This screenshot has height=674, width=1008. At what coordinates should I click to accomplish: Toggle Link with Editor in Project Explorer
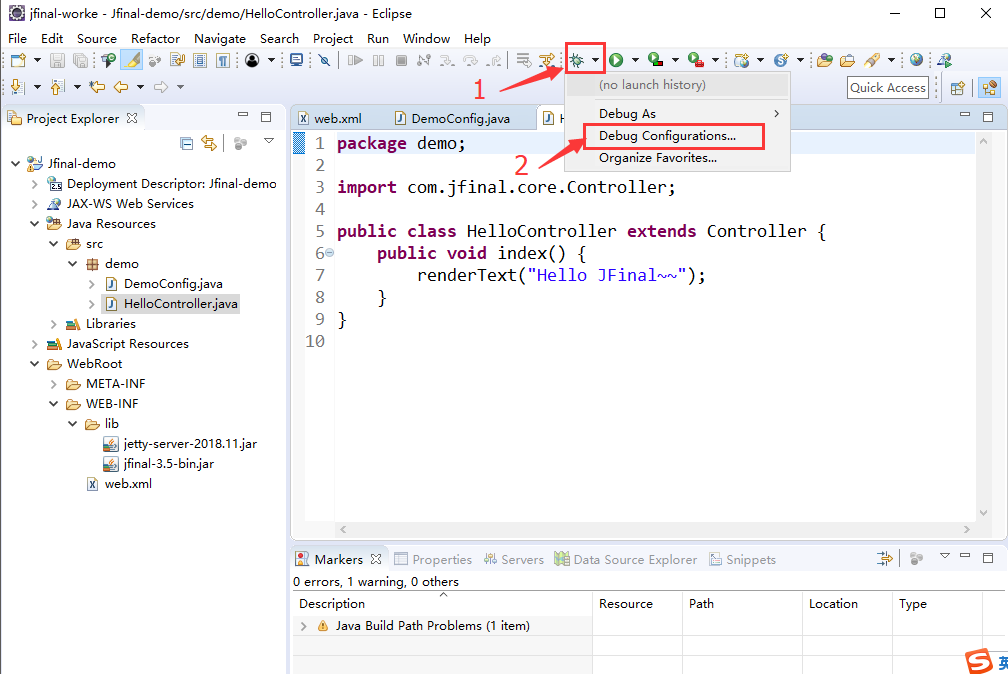point(209,143)
